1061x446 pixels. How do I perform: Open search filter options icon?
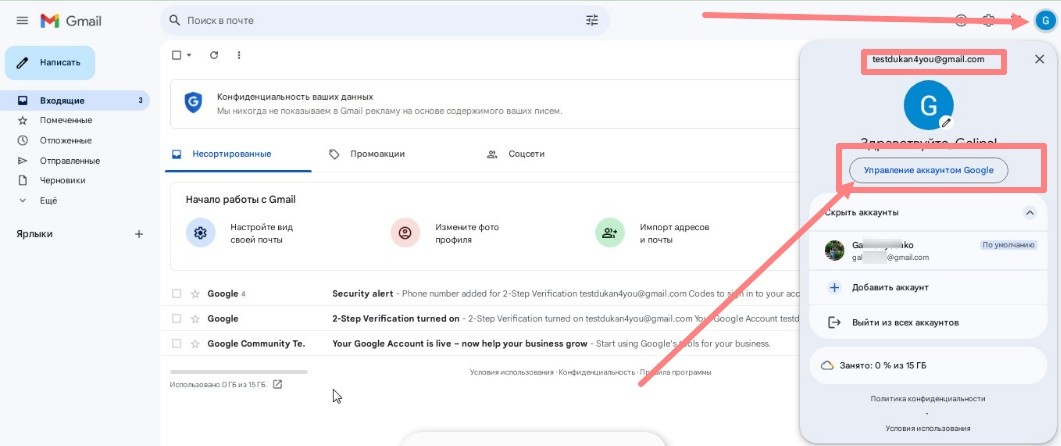pos(592,20)
